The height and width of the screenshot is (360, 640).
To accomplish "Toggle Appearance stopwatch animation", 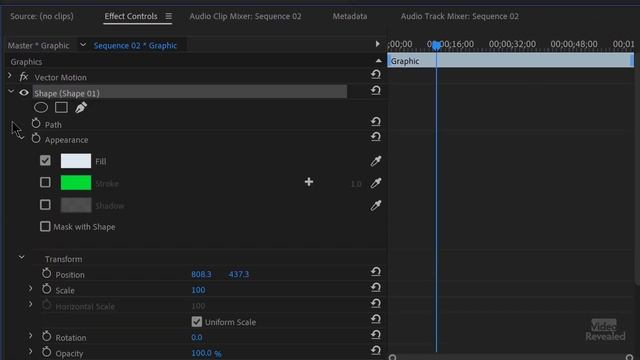I will click(x=36, y=139).
